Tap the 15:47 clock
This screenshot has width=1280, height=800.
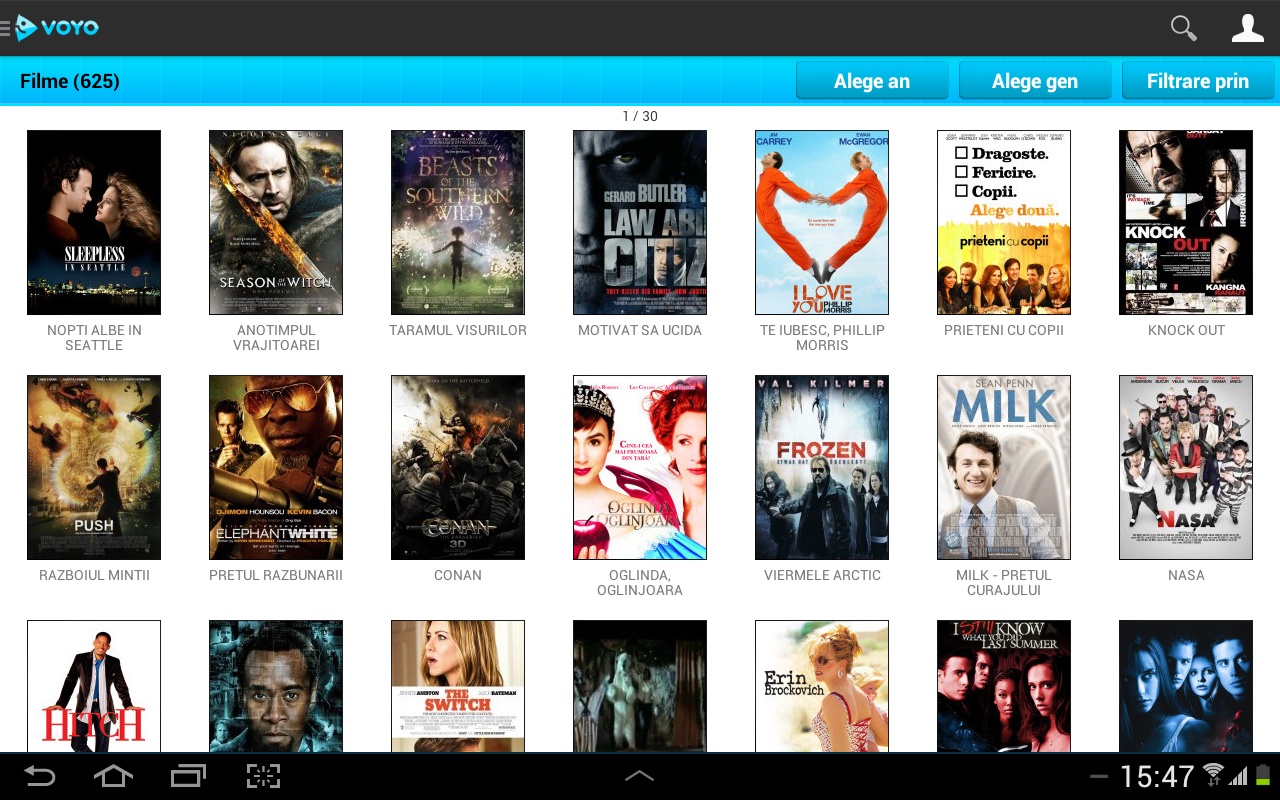point(1157,776)
